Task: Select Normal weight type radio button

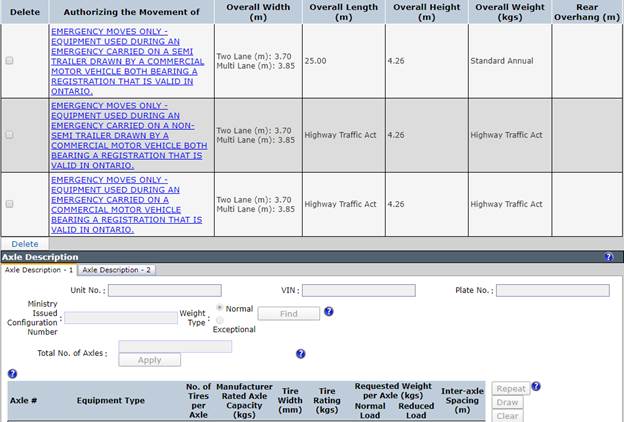Action: pyautogui.click(x=219, y=308)
